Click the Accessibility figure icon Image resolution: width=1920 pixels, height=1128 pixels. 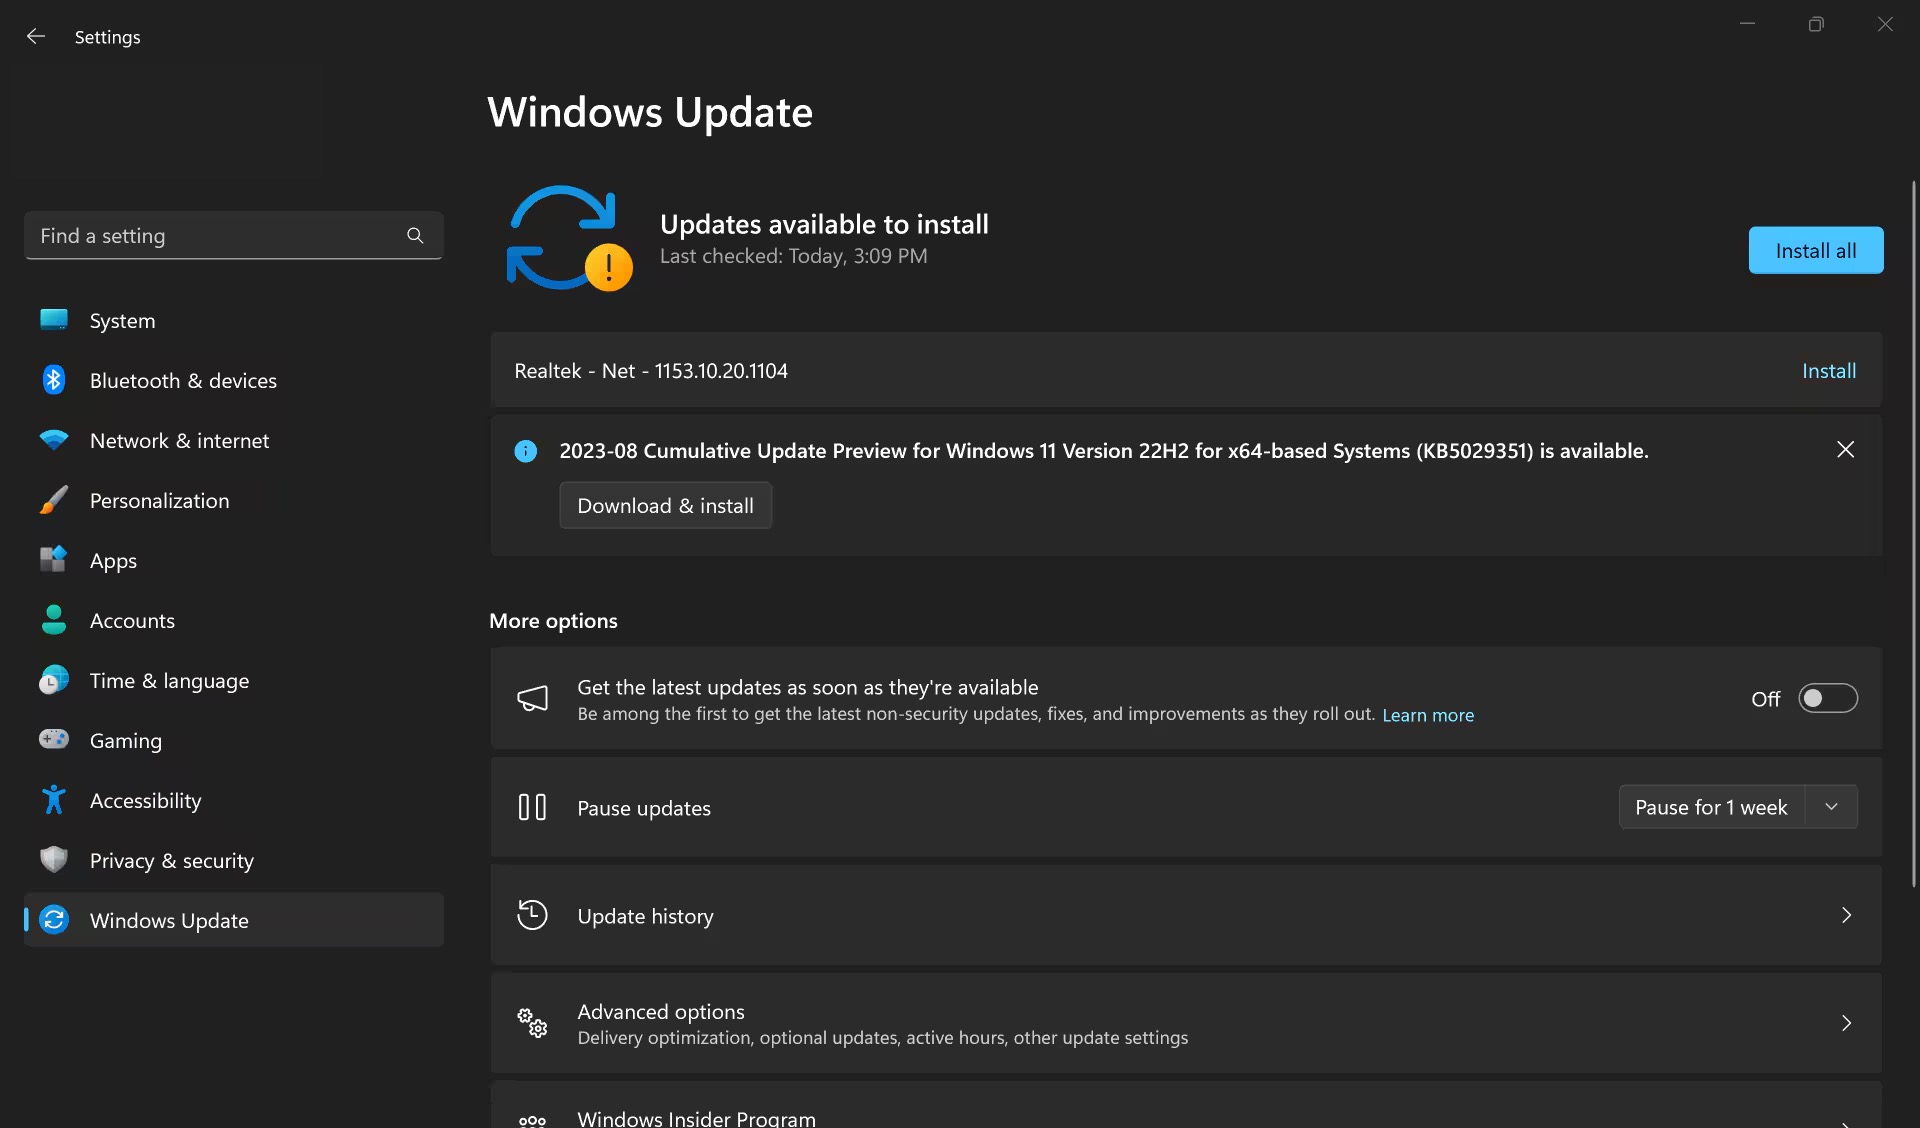point(54,800)
